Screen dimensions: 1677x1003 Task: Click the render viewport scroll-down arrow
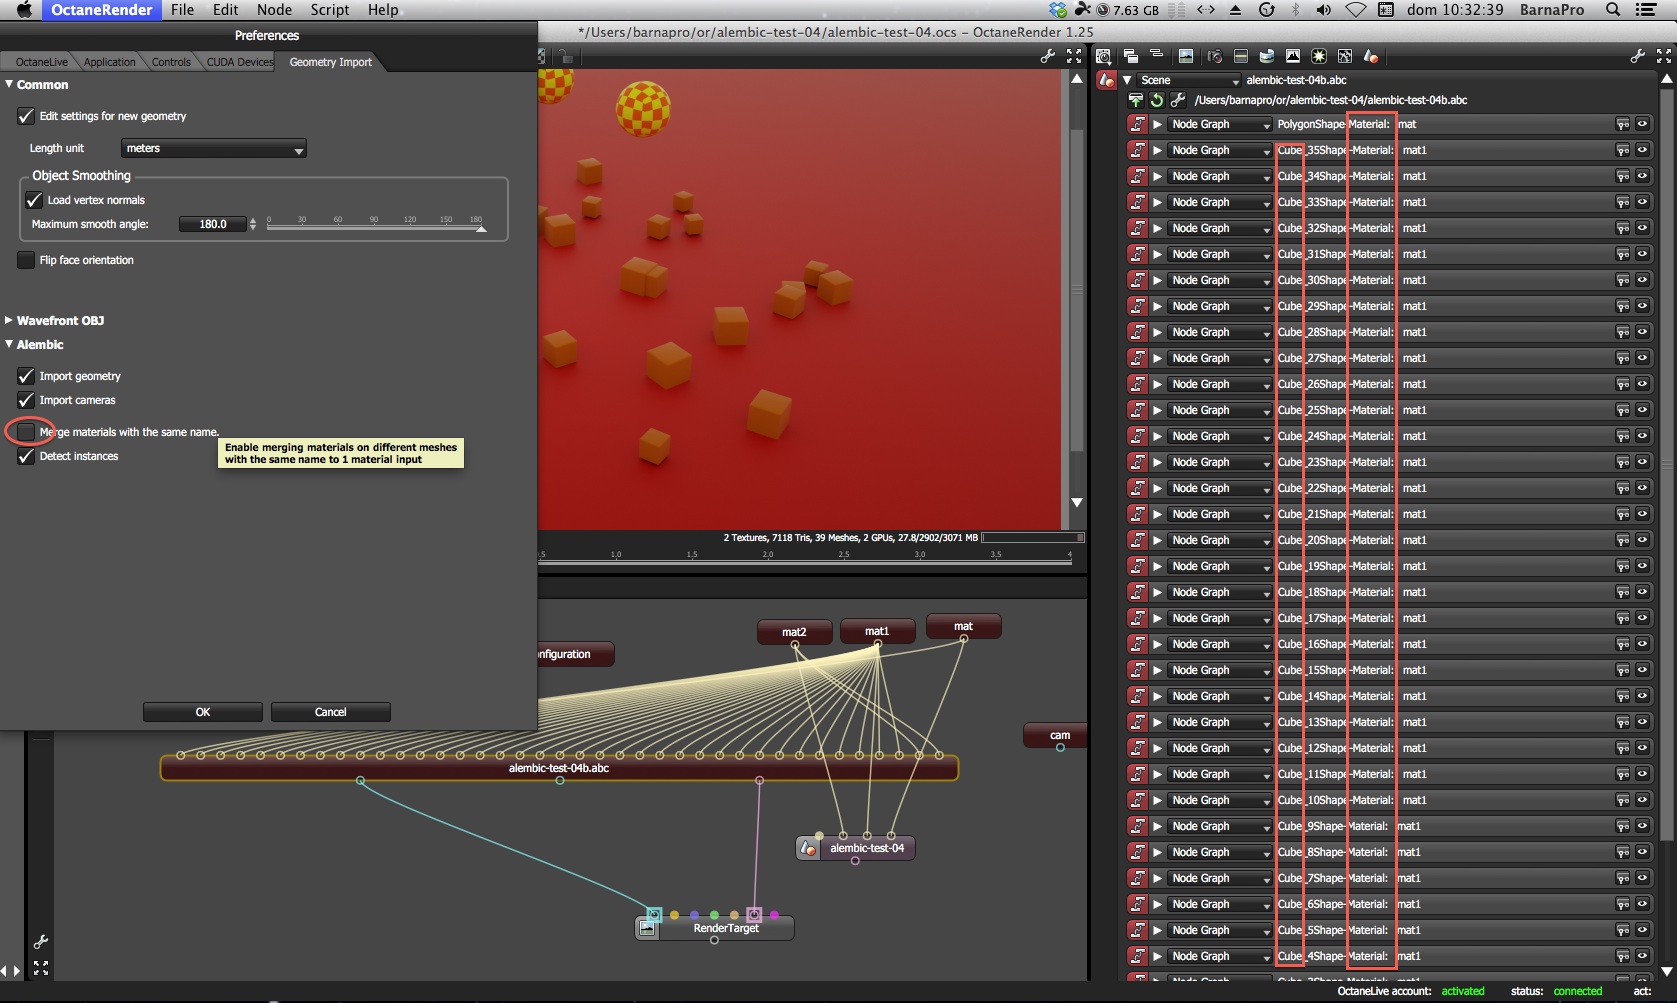coord(1077,503)
